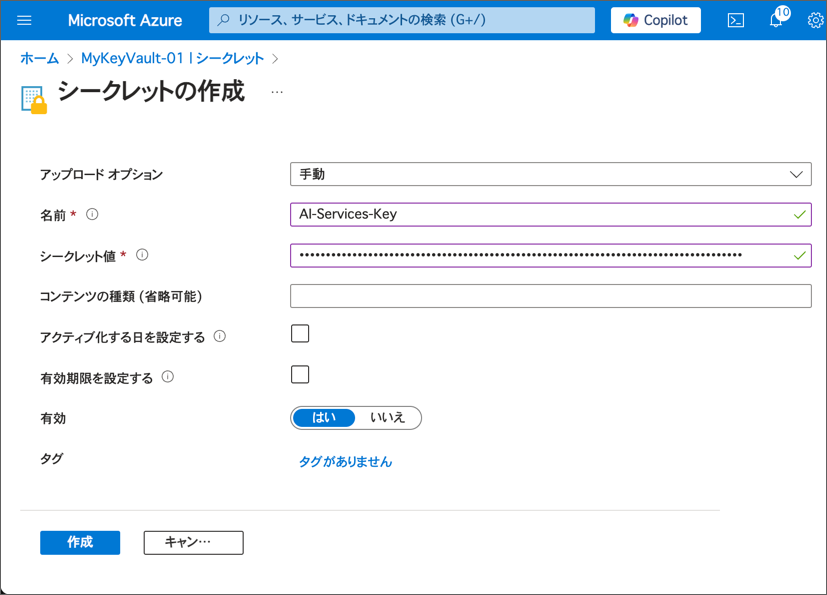Expand the アップロード オプション dropdown
The image size is (827, 595).
pyautogui.click(x=551, y=174)
